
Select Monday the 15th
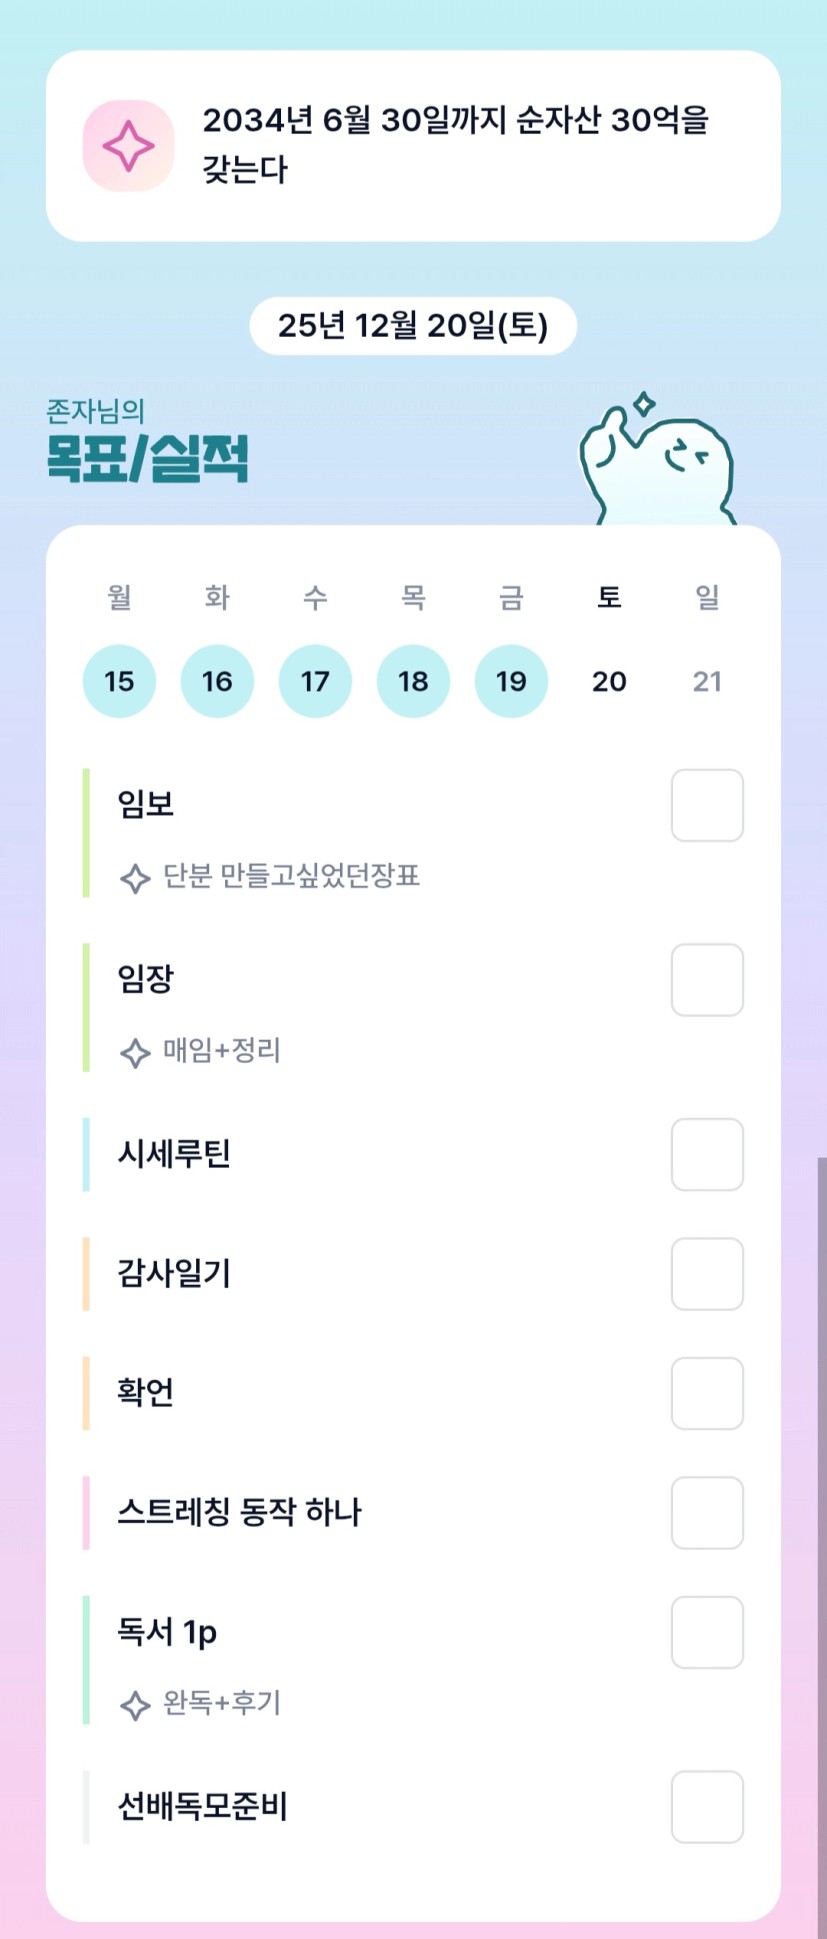coord(119,681)
